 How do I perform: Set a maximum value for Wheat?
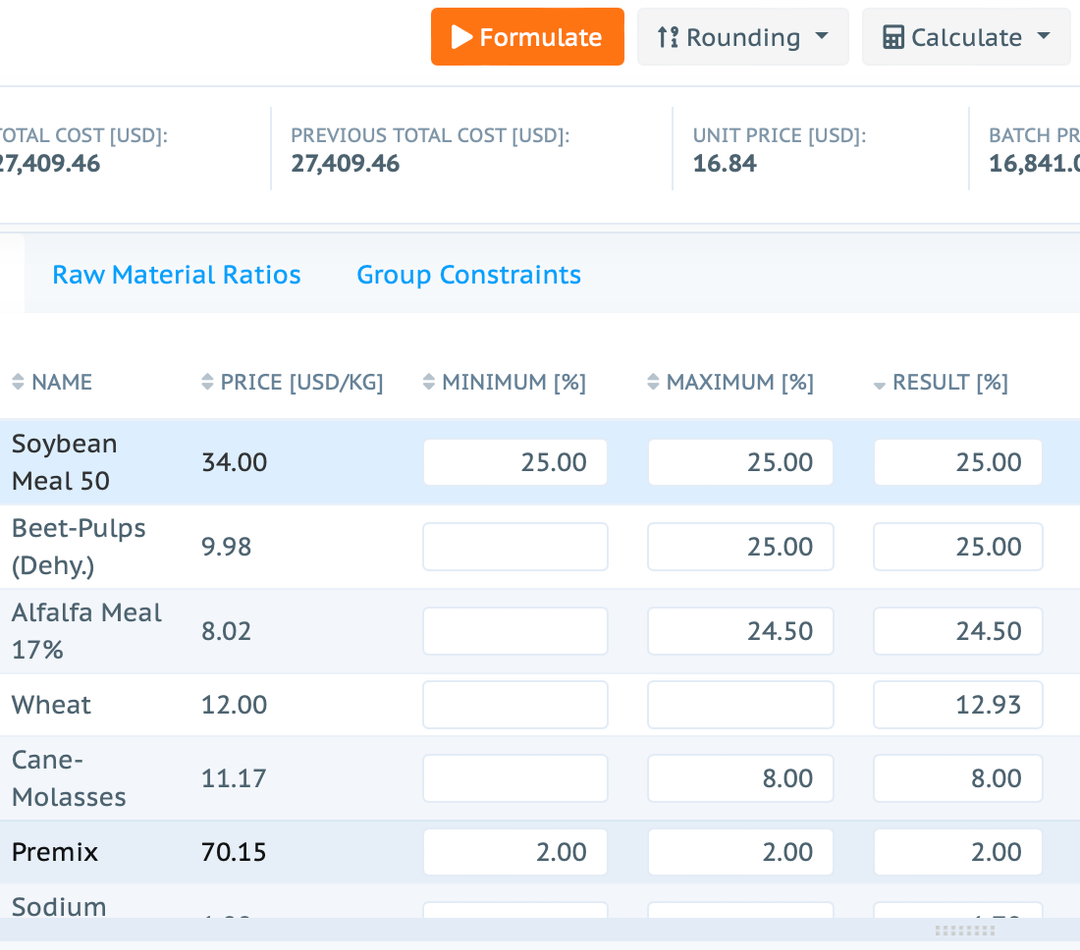pyautogui.click(x=740, y=704)
